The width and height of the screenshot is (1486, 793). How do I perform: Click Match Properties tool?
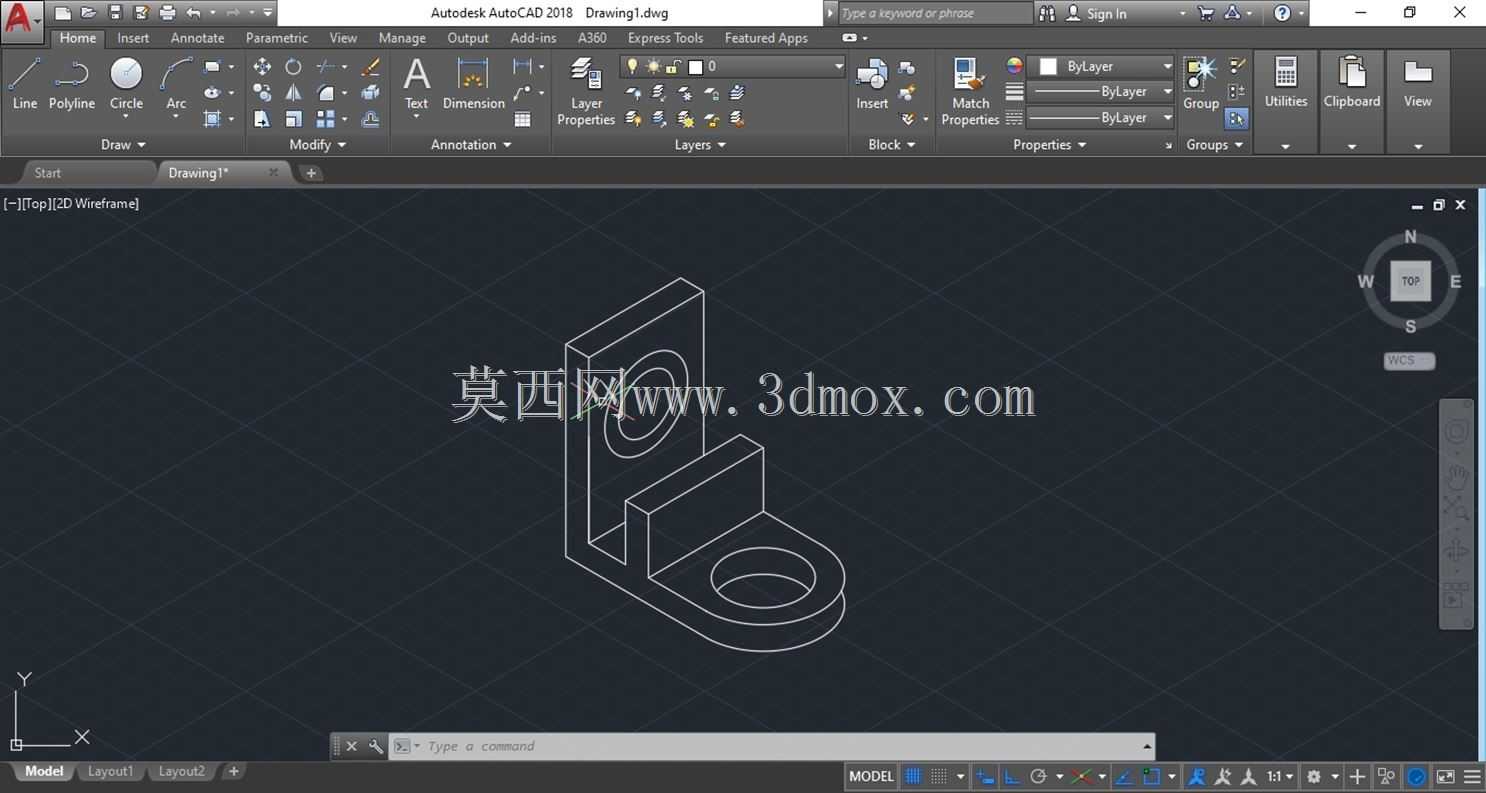(x=970, y=92)
